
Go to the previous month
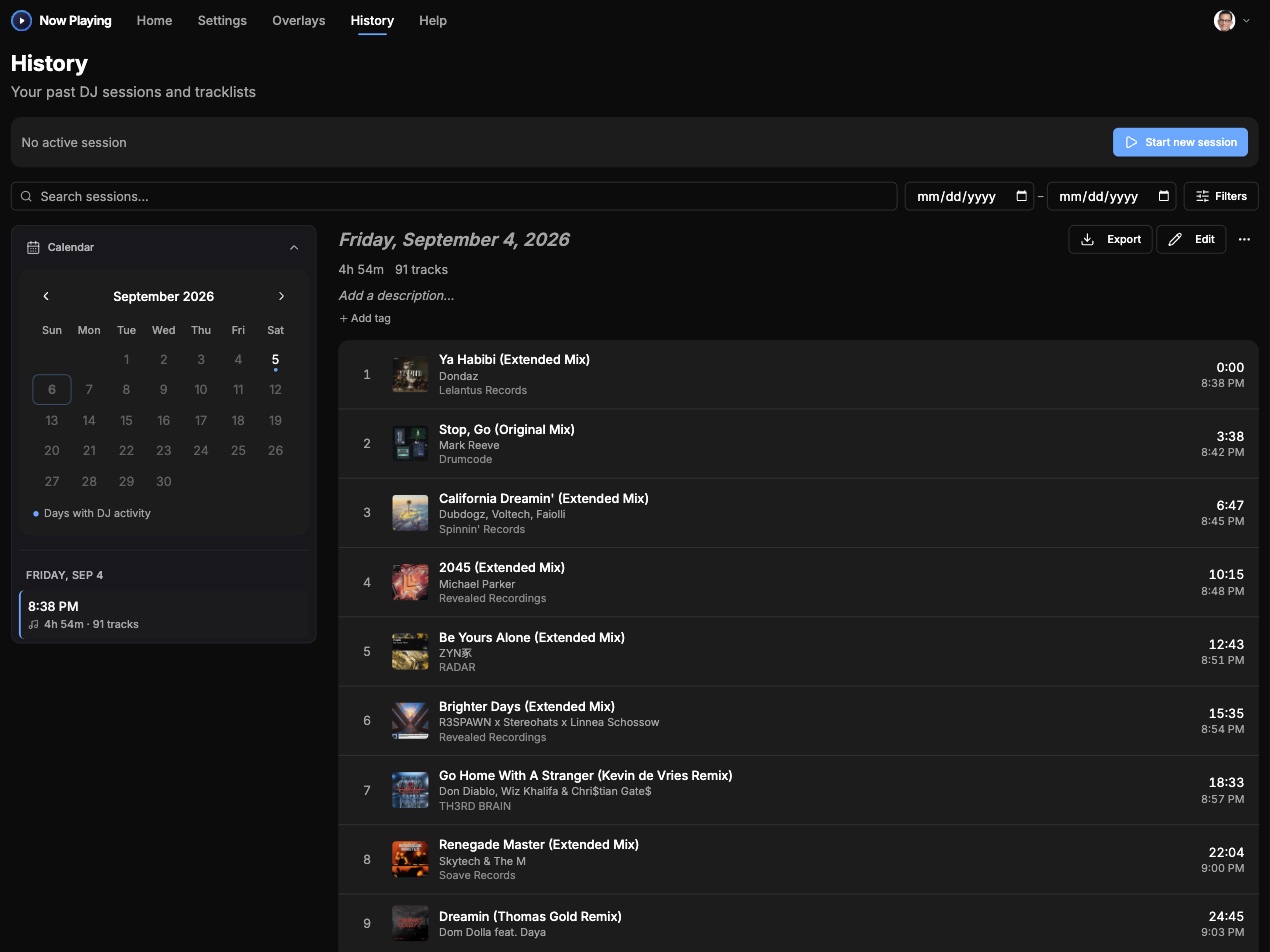(x=46, y=296)
